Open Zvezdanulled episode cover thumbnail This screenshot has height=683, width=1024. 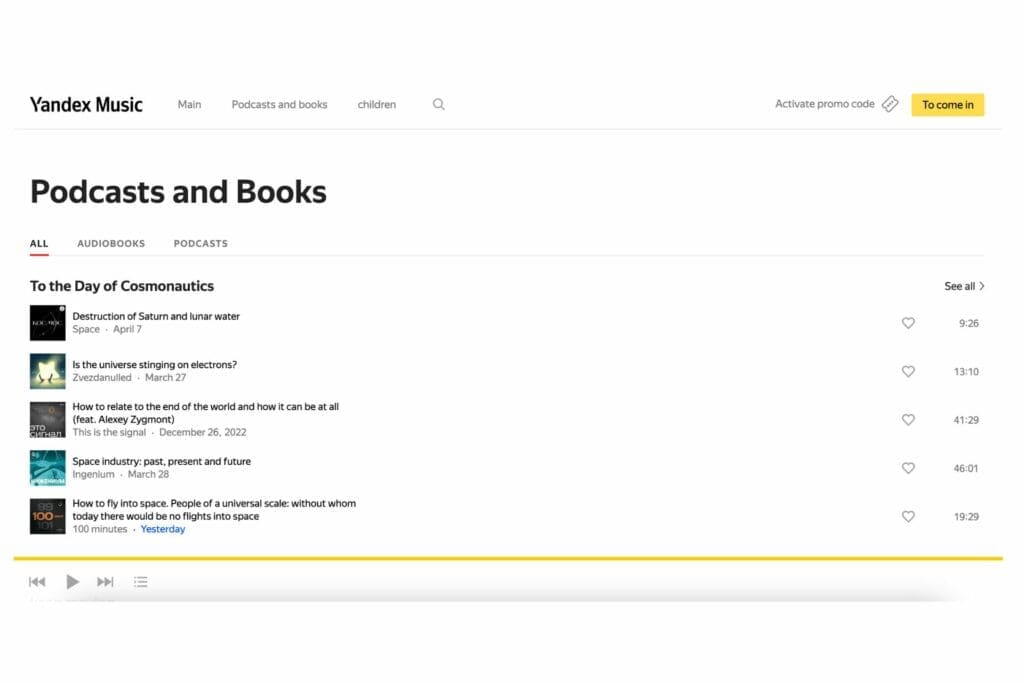point(48,371)
